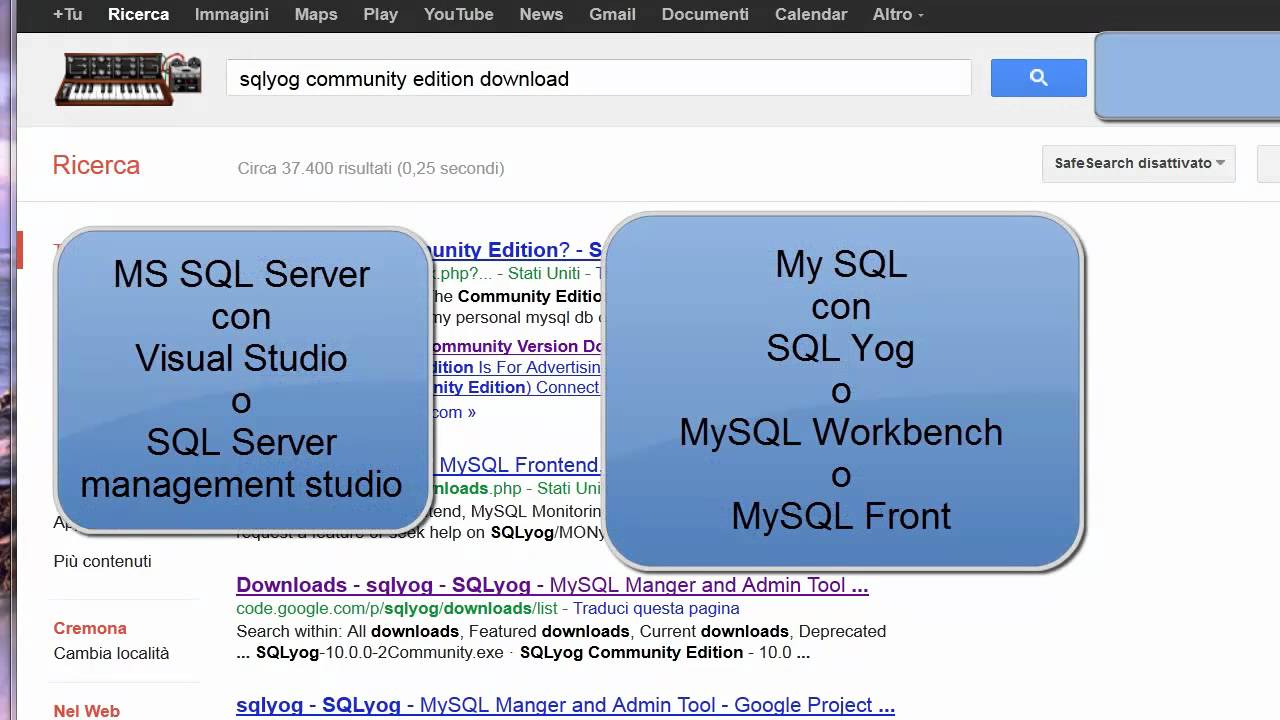1280x720 pixels.
Task: Expand the Altro menu in top bar
Action: click(898, 14)
